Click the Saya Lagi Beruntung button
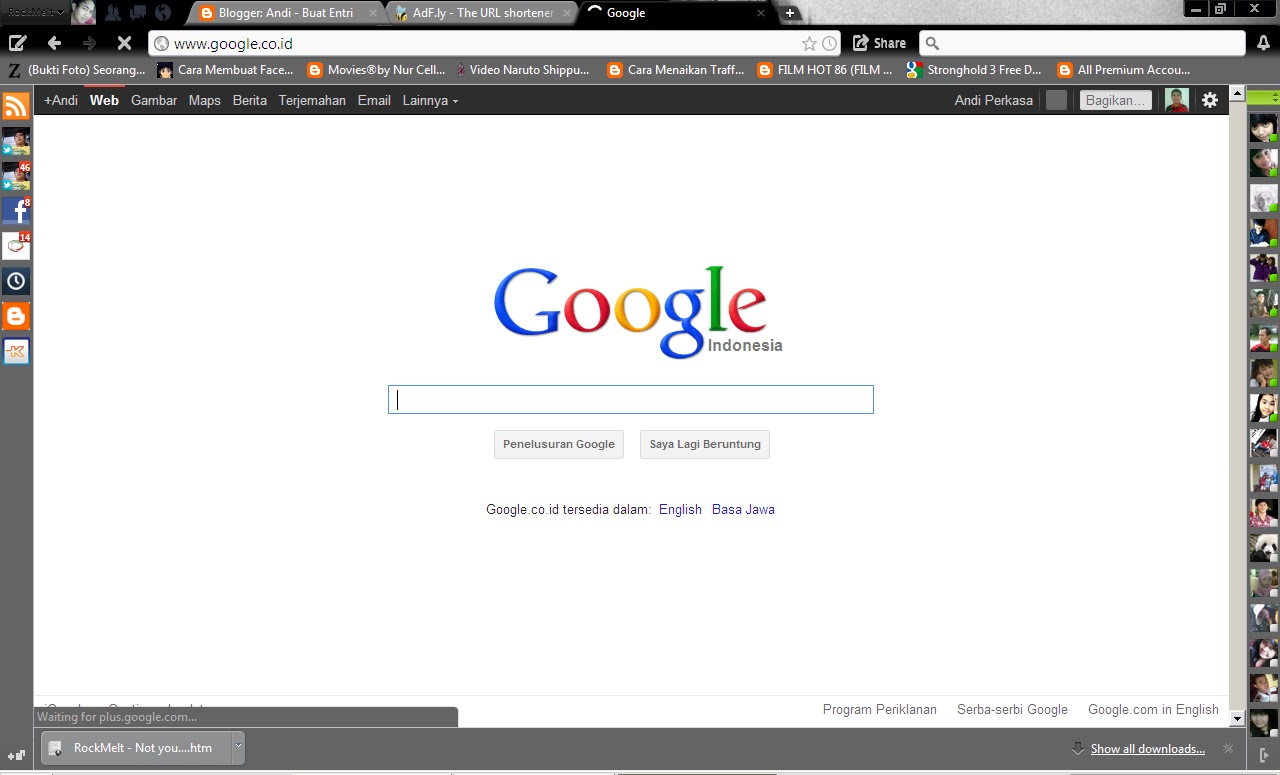1280x775 pixels. click(x=705, y=444)
